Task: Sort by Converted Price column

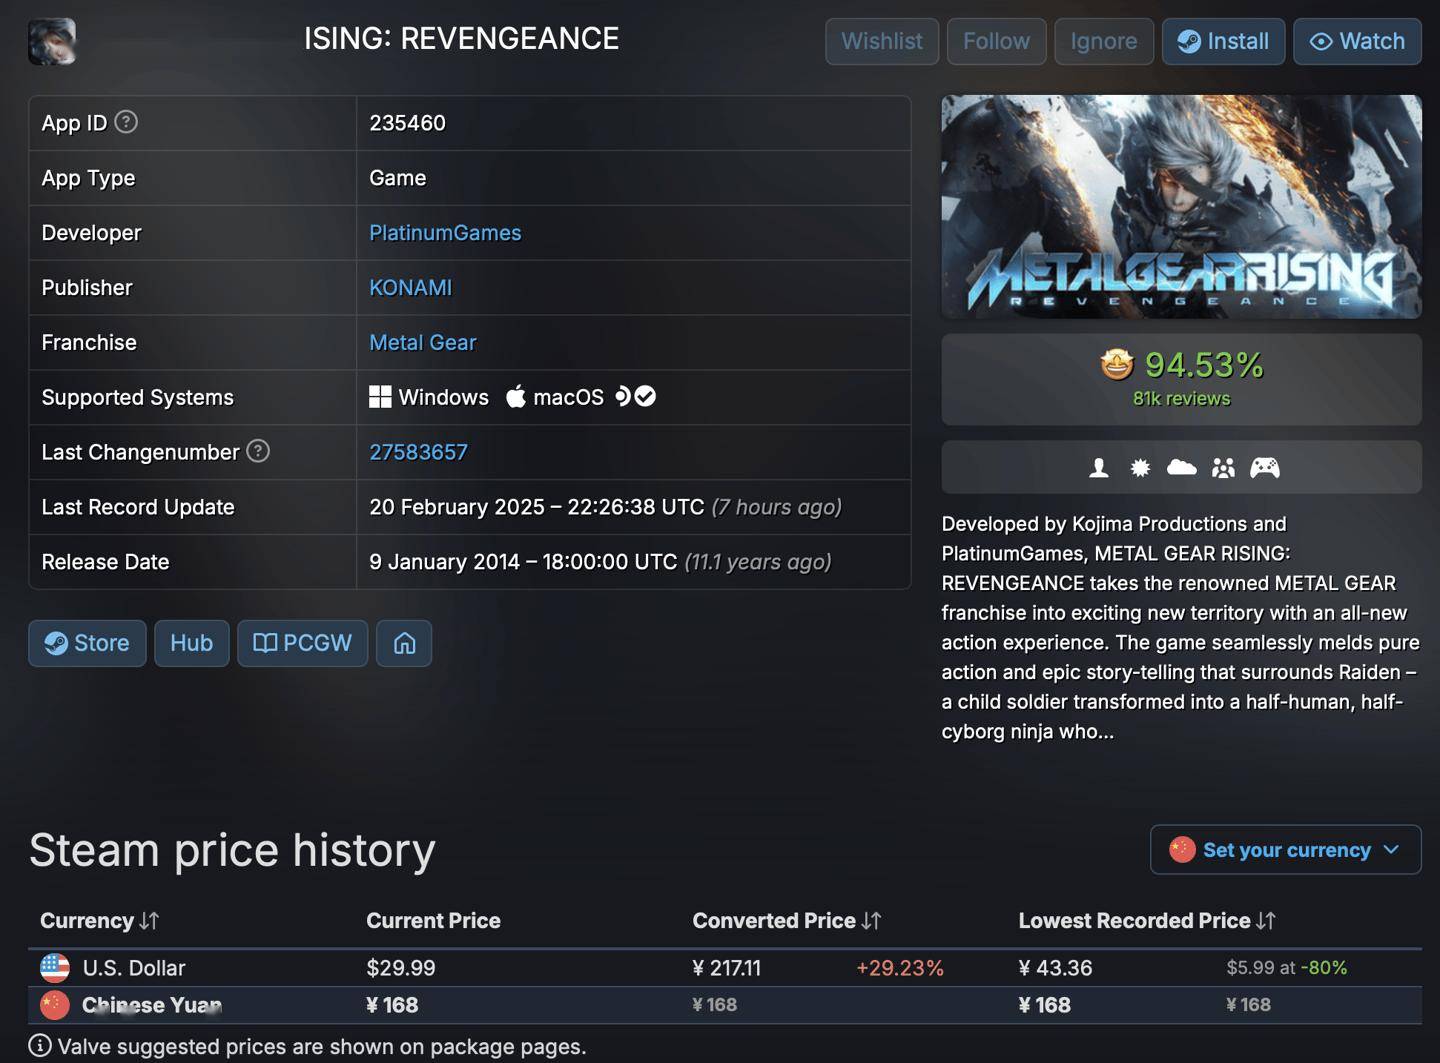Action: point(787,921)
